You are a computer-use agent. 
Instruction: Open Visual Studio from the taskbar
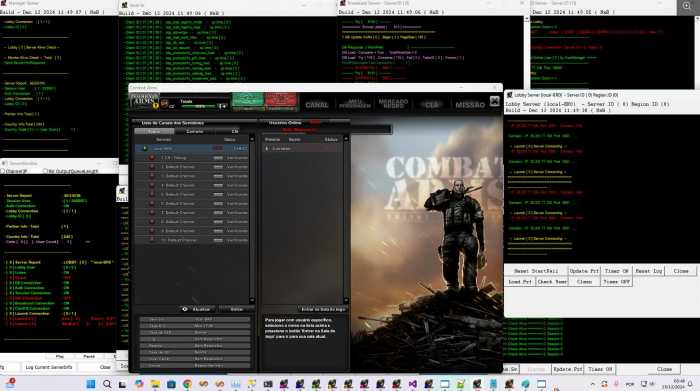(x=412, y=384)
